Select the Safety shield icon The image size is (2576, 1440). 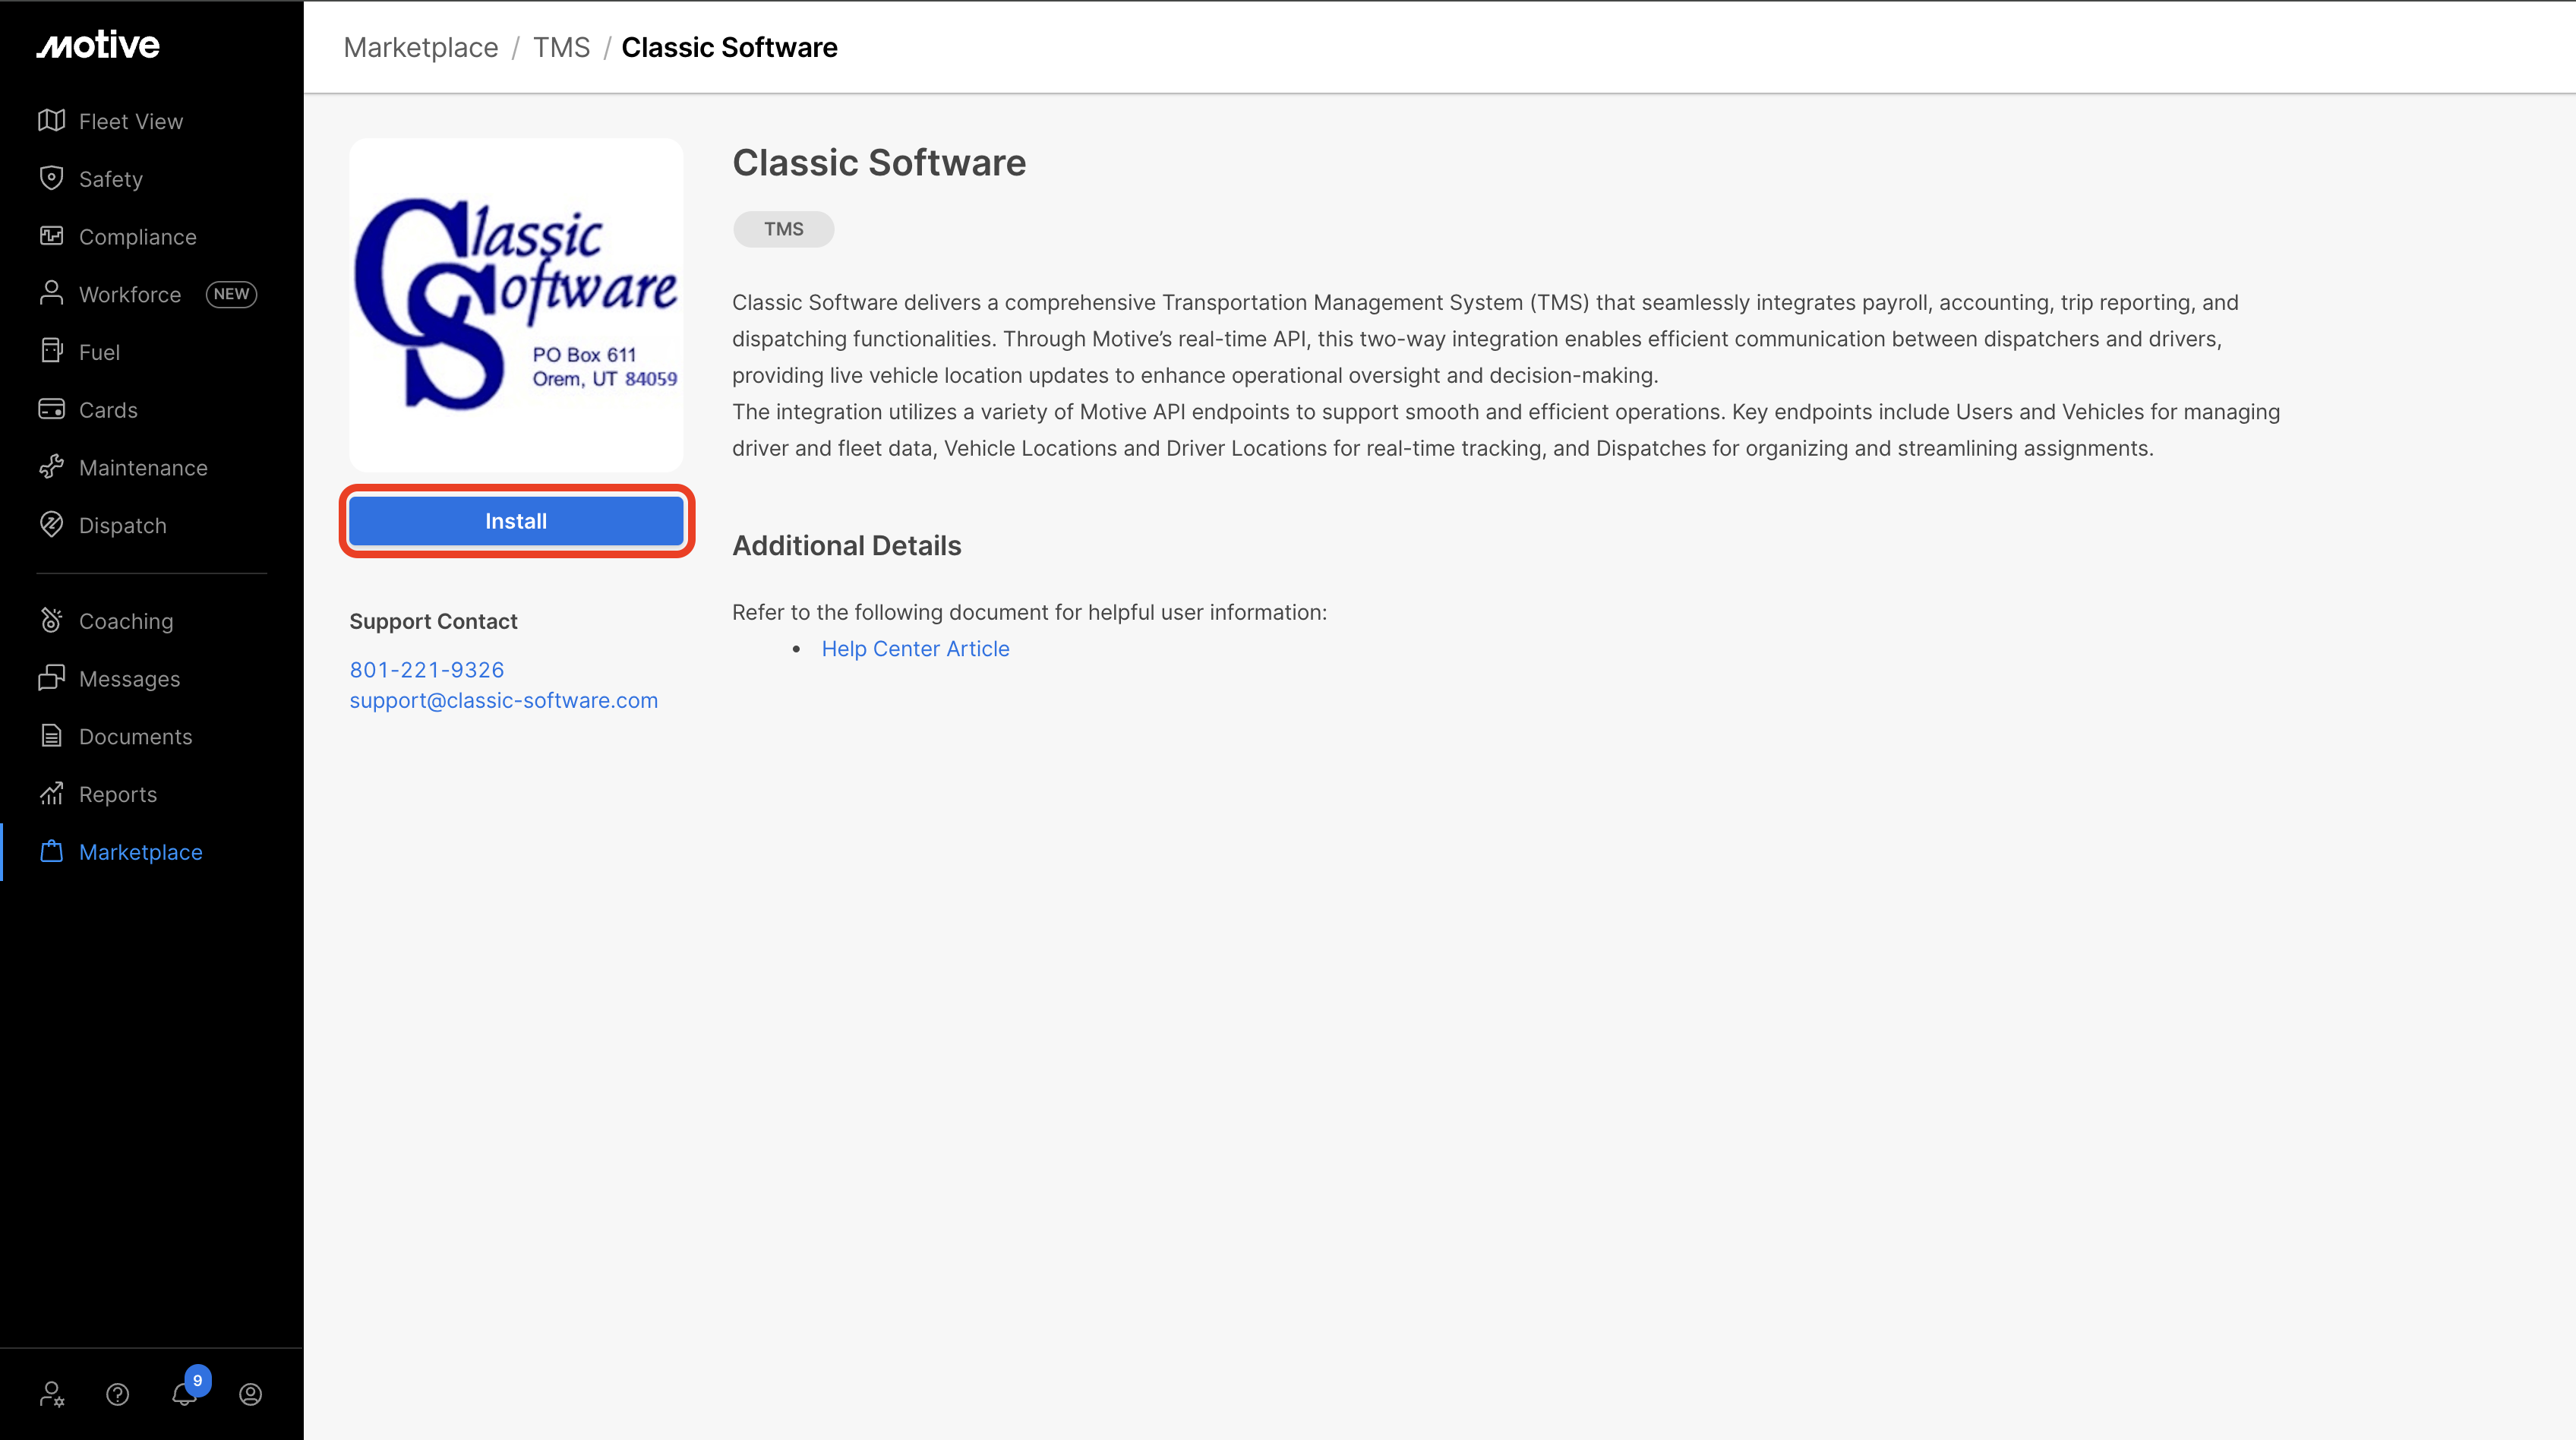point(52,179)
